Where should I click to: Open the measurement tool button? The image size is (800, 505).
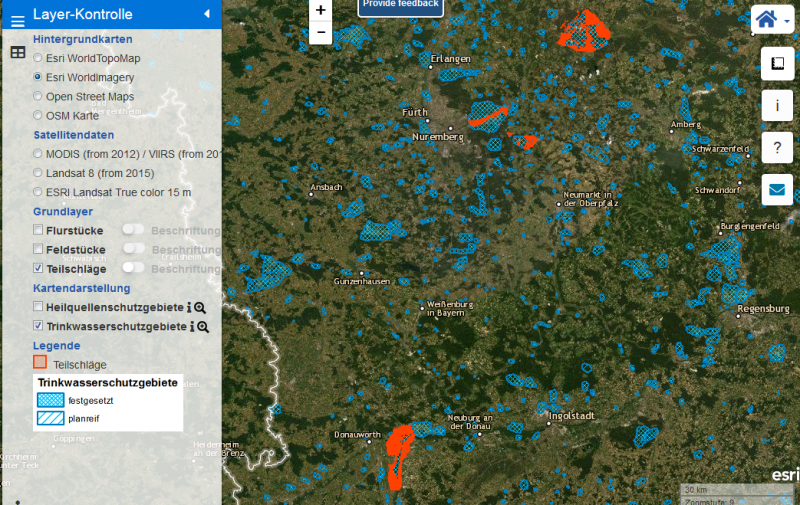[x=777, y=64]
